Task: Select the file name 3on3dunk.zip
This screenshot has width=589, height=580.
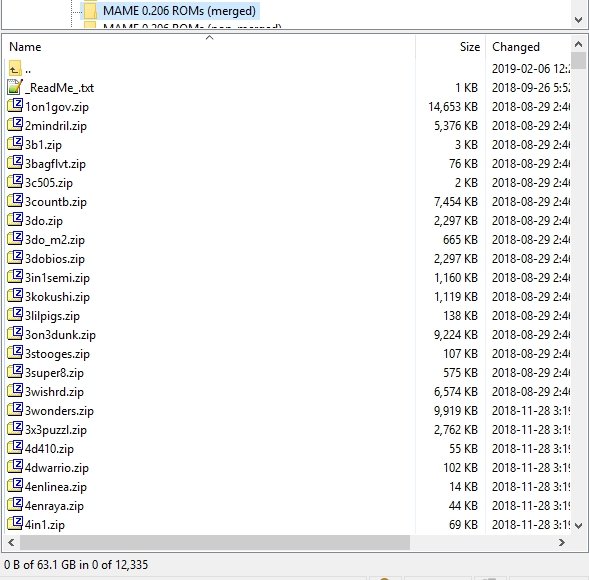Action: [60, 335]
